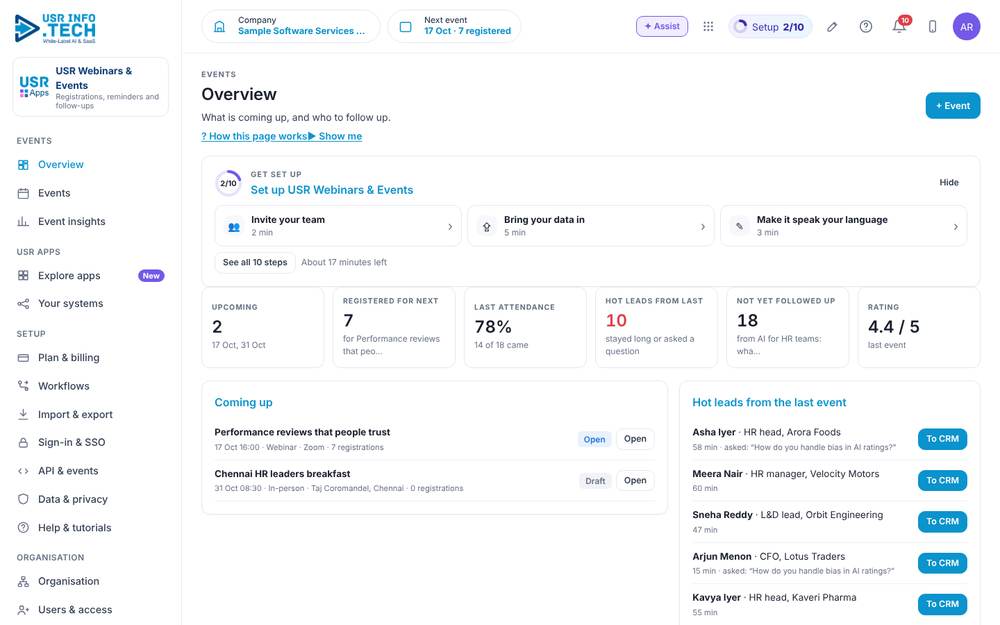Click Set up USR Webinars & Events link
Viewport: 1000px width, 625px height.
(x=332, y=190)
